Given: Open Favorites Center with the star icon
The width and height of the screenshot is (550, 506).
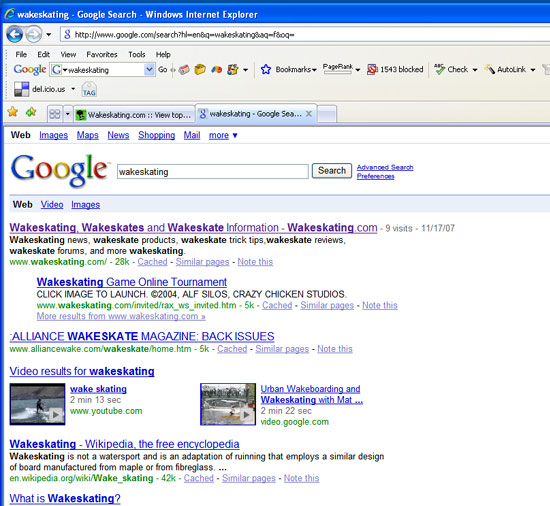Looking at the screenshot, I should point(13,112).
